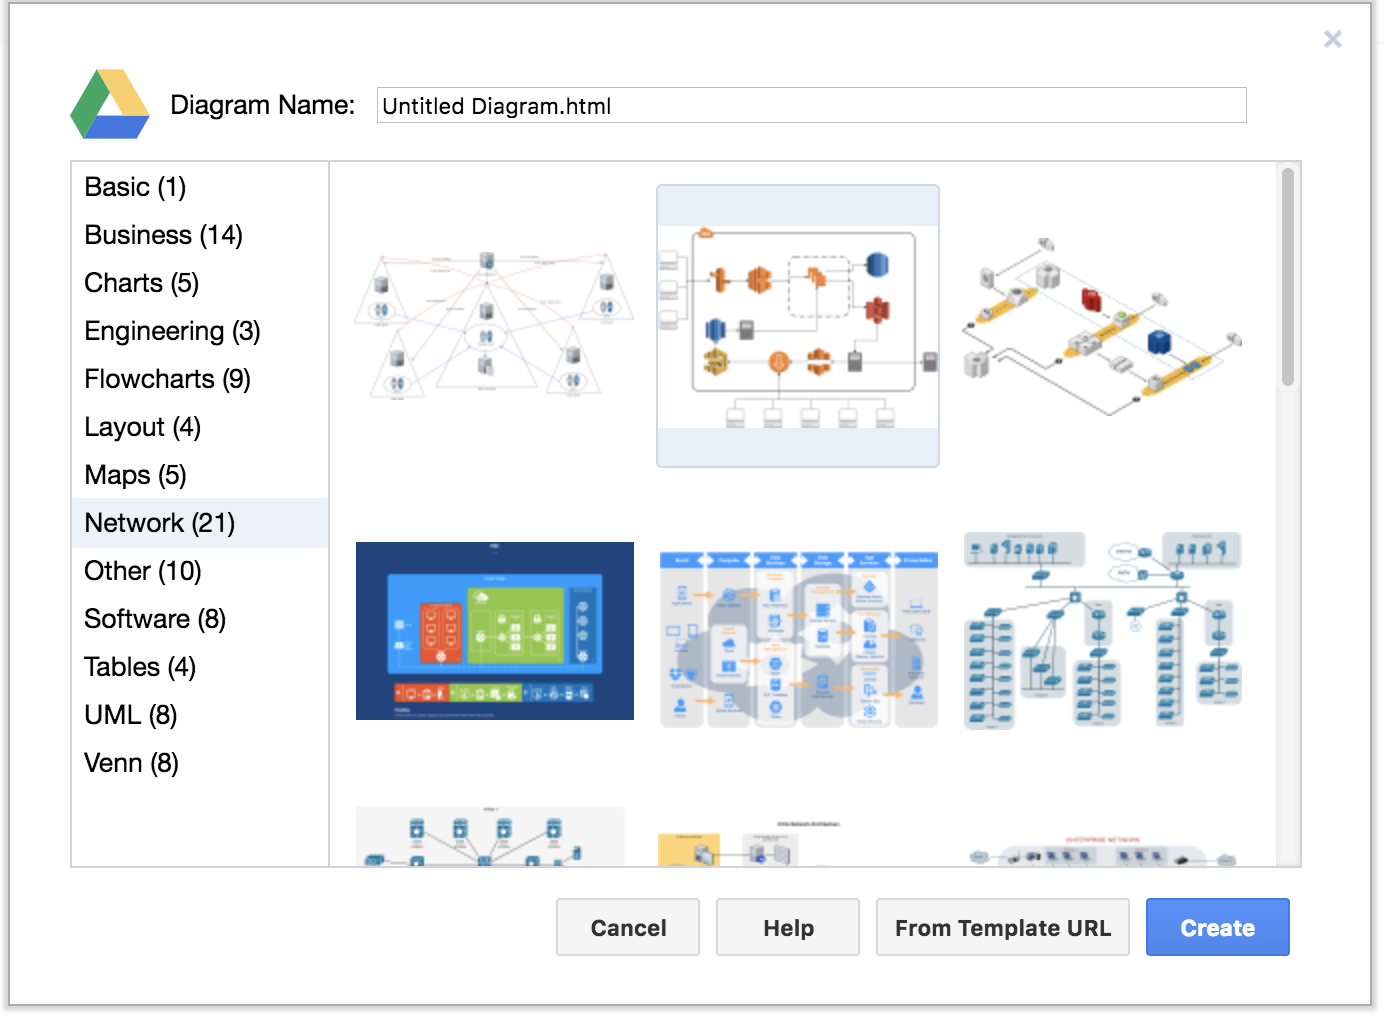Show the Charts (5) category

point(141,283)
